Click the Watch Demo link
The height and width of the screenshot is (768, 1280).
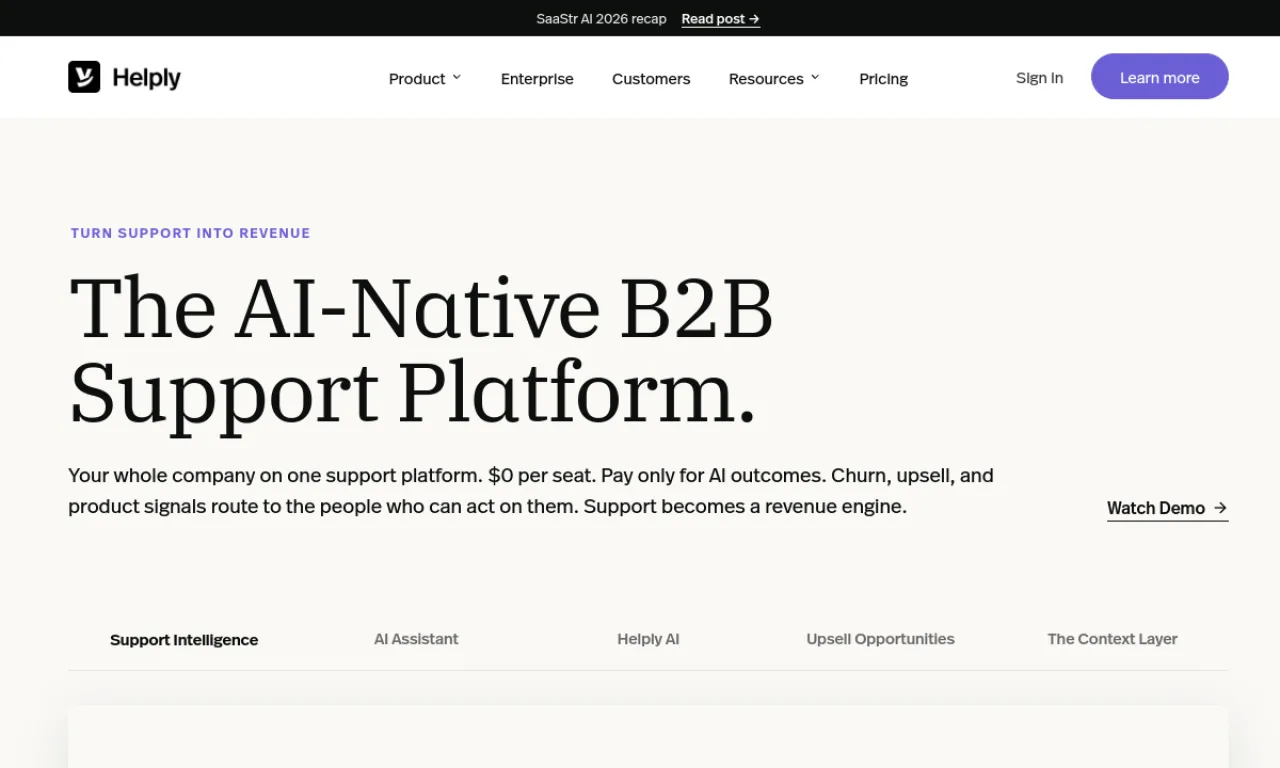point(1167,508)
